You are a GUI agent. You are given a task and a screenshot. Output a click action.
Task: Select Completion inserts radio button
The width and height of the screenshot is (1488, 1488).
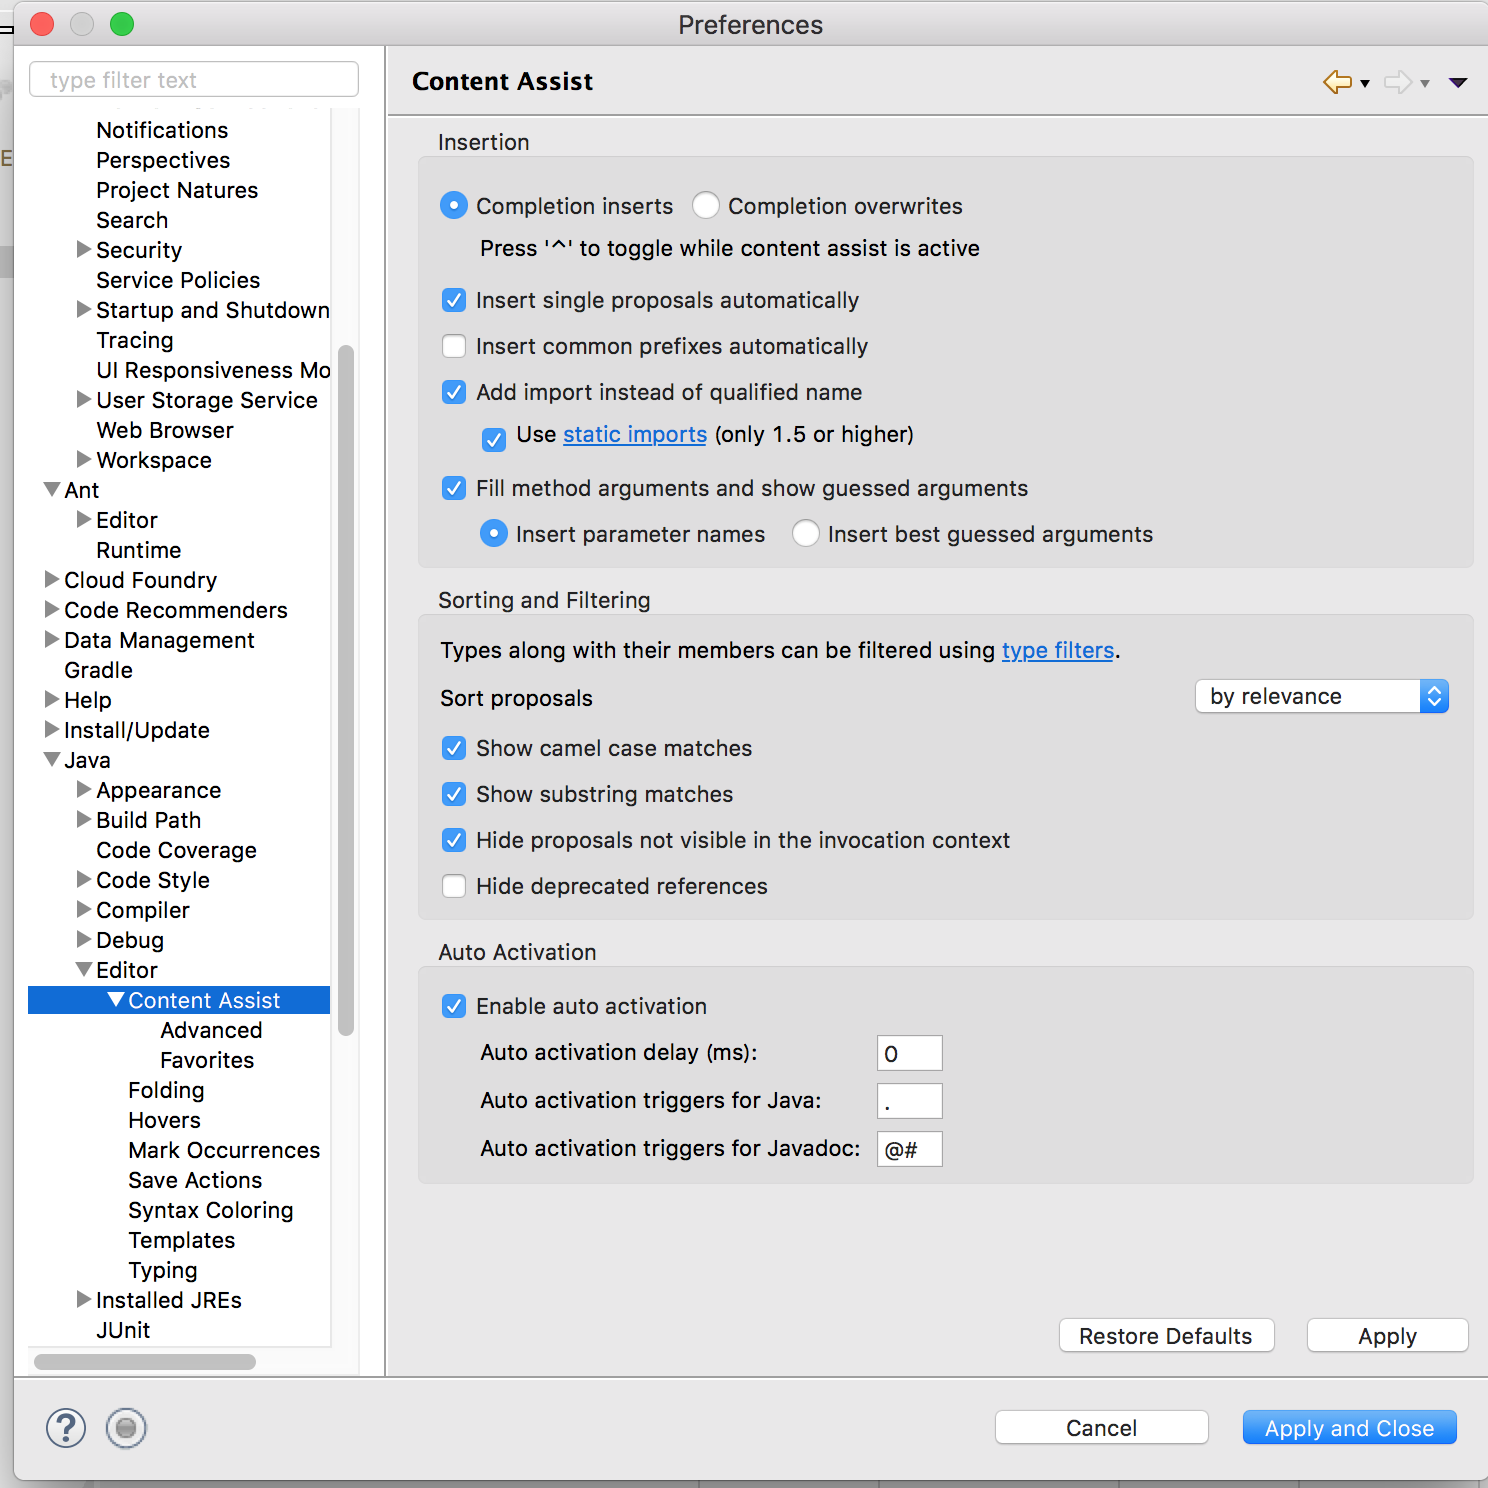pyautogui.click(x=454, y=205)
